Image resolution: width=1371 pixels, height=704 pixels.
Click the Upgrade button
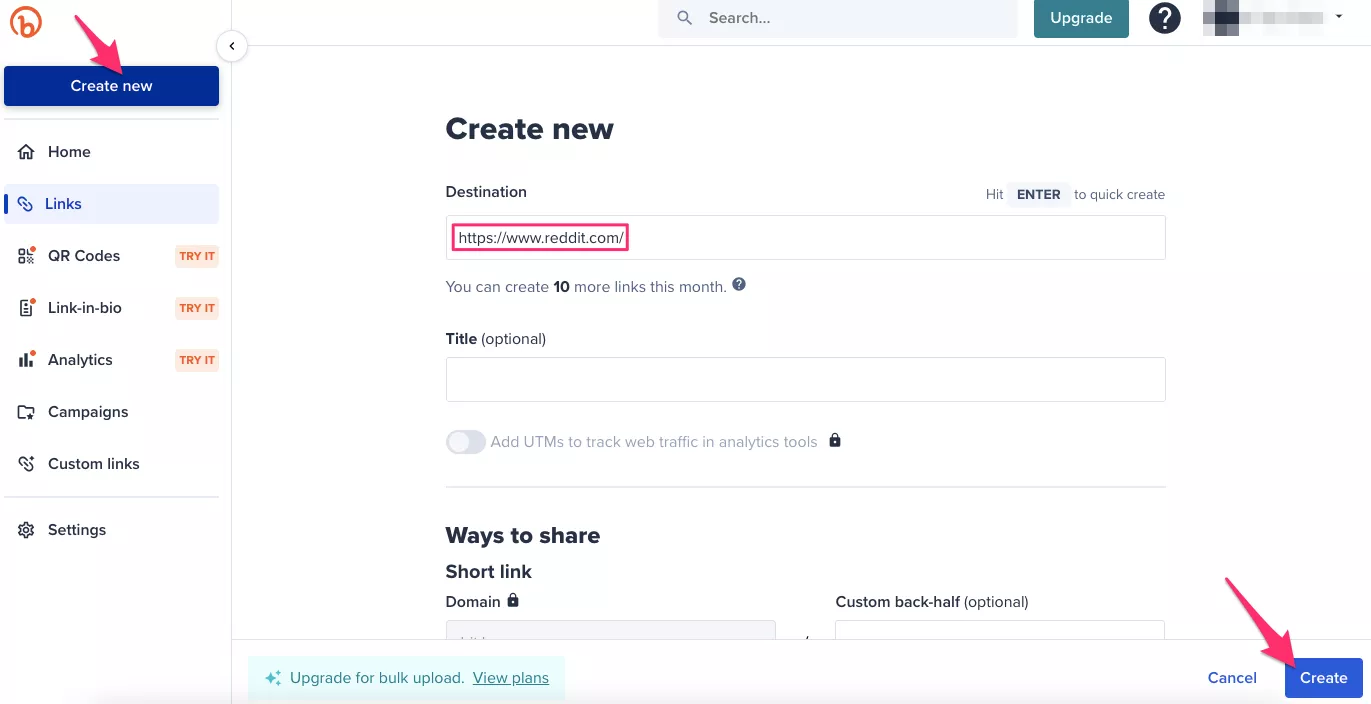tap(1081, 18)
